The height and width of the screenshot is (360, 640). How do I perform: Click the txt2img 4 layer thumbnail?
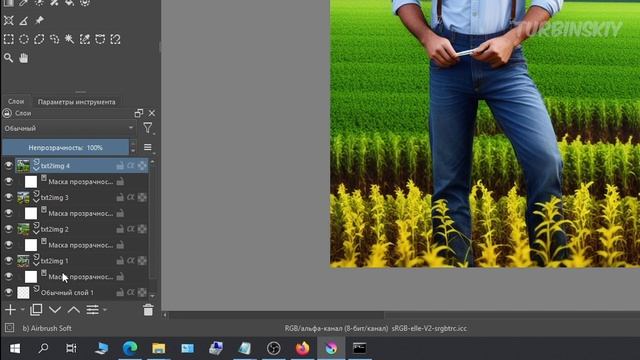click(23, 165)
